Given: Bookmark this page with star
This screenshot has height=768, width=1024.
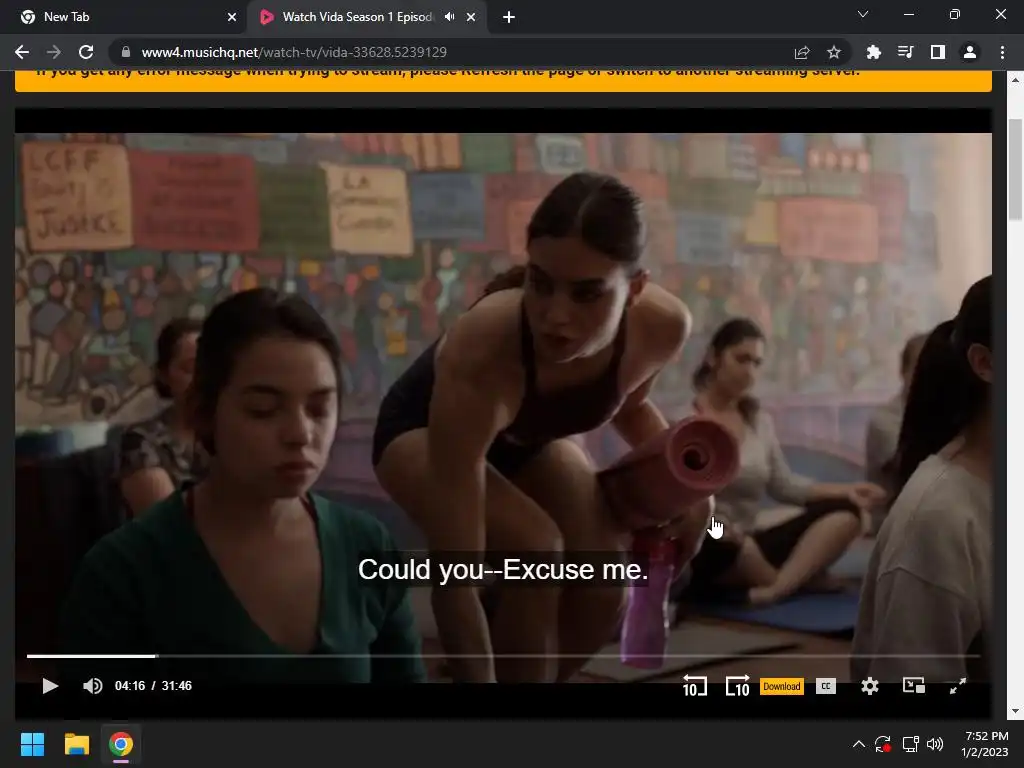Looking at the screenshot, I should coord(834,52).
